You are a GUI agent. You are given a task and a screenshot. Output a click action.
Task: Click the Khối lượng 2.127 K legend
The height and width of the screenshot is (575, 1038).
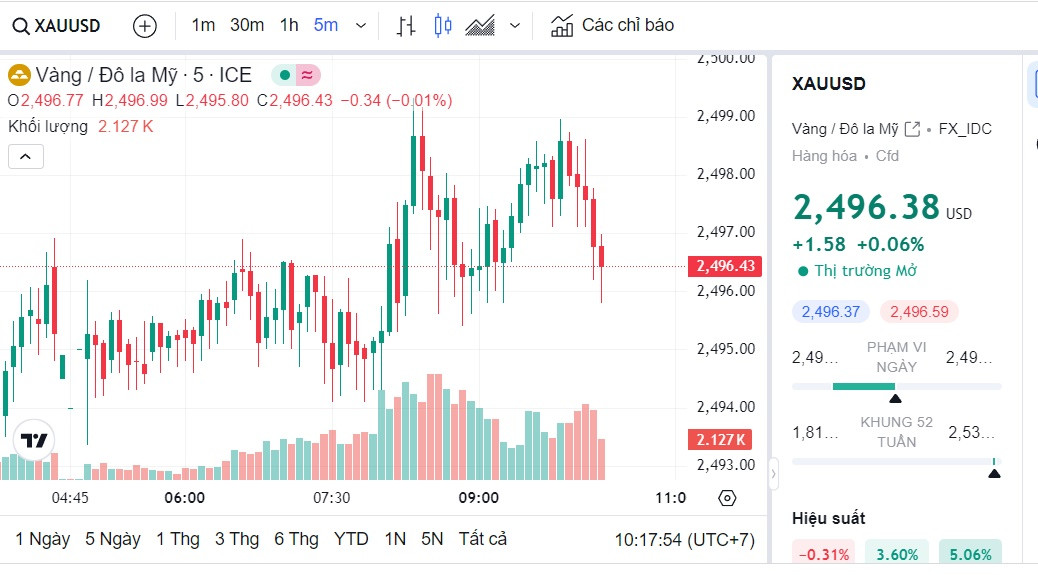pyautogui.click(x=80, y=126)
